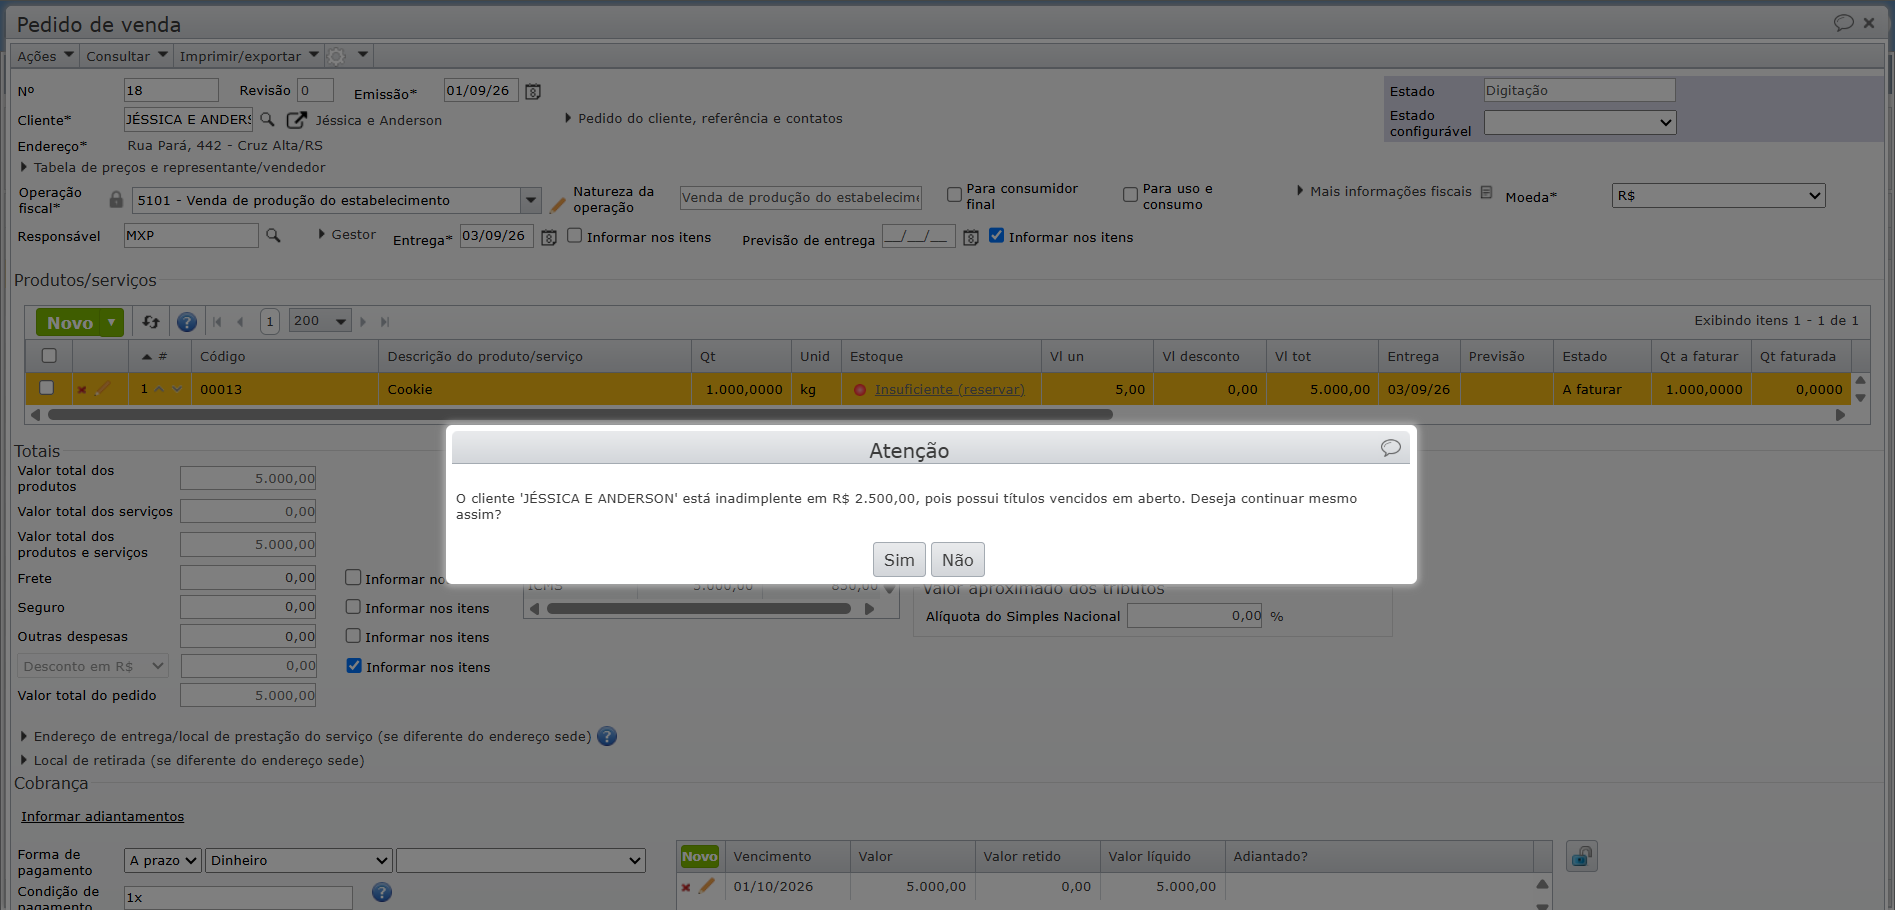Open the Ações menu
The width and height of the screenshot is (1895, 910).
pos(45,56)
